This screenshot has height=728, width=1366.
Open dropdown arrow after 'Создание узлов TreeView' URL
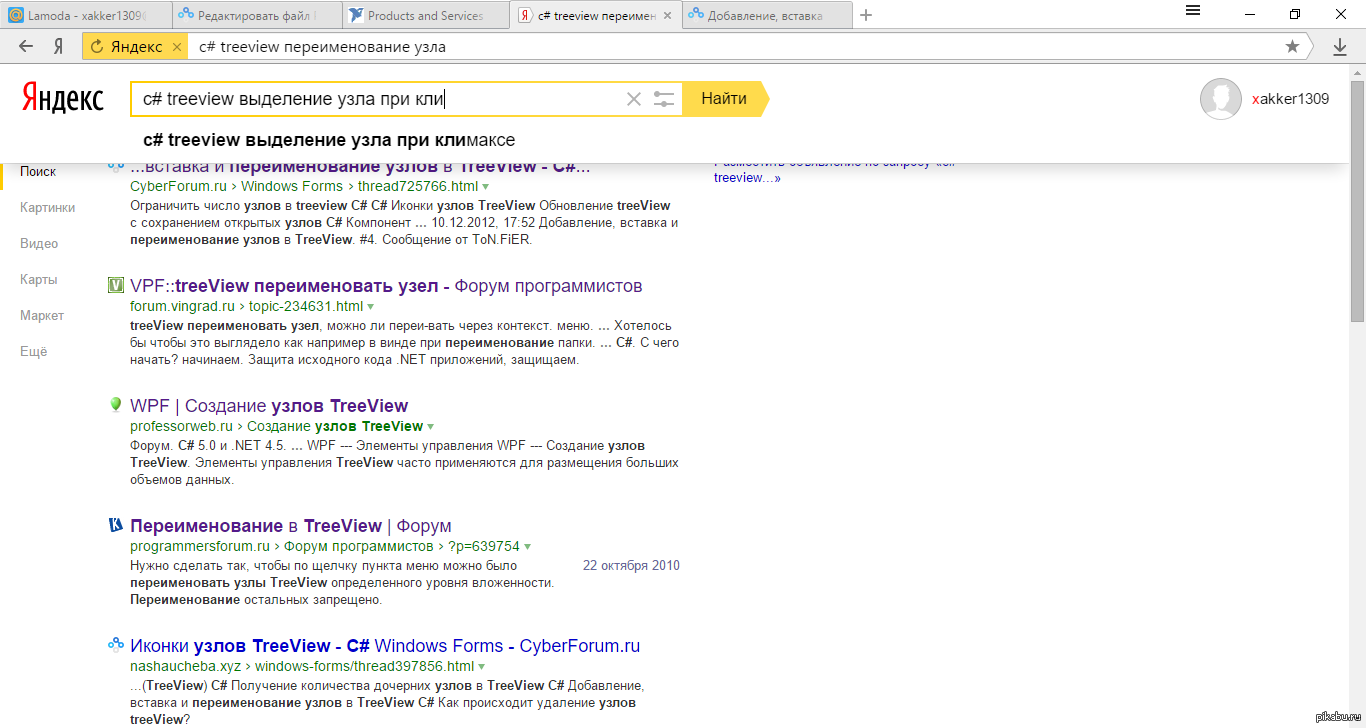click(x=431, y=427)
